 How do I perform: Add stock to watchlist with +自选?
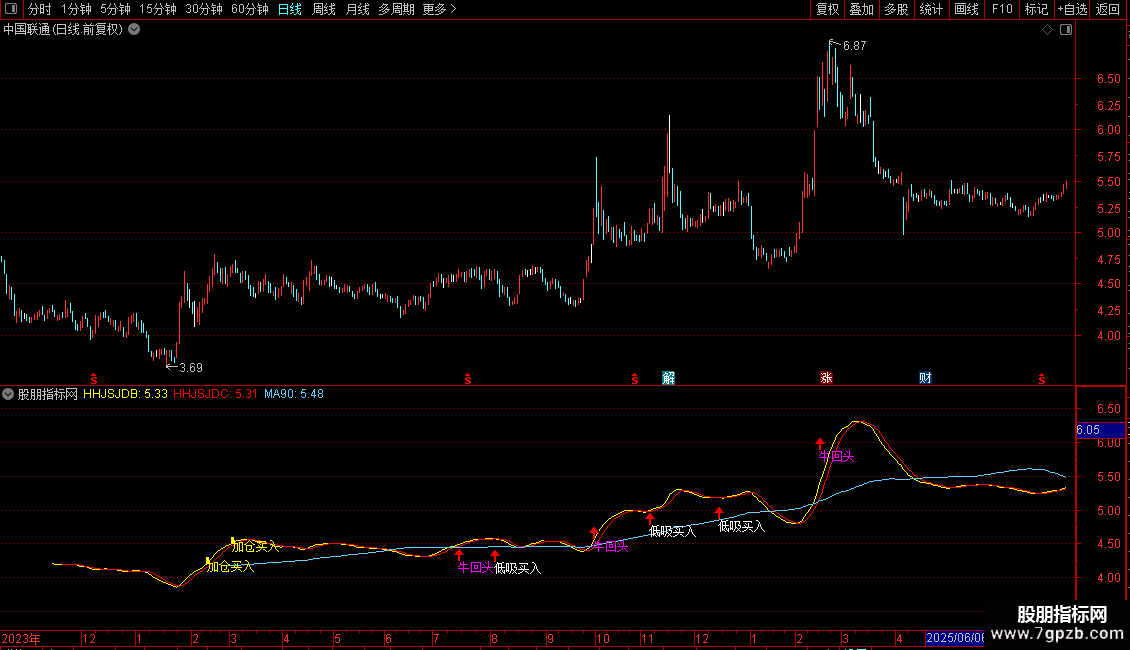pyautogui.click(x=1072, y=9)
